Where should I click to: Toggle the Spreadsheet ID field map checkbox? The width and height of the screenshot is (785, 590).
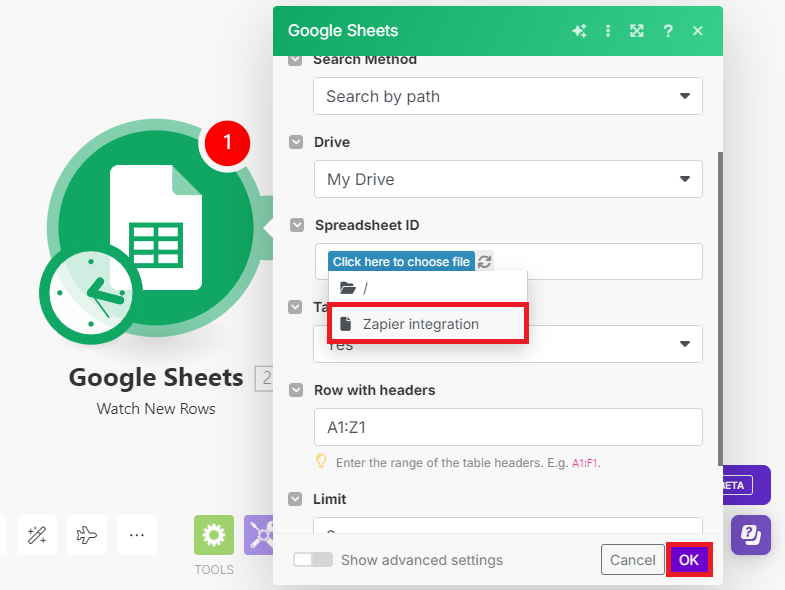pyautogui.click(x=297, y=225)
